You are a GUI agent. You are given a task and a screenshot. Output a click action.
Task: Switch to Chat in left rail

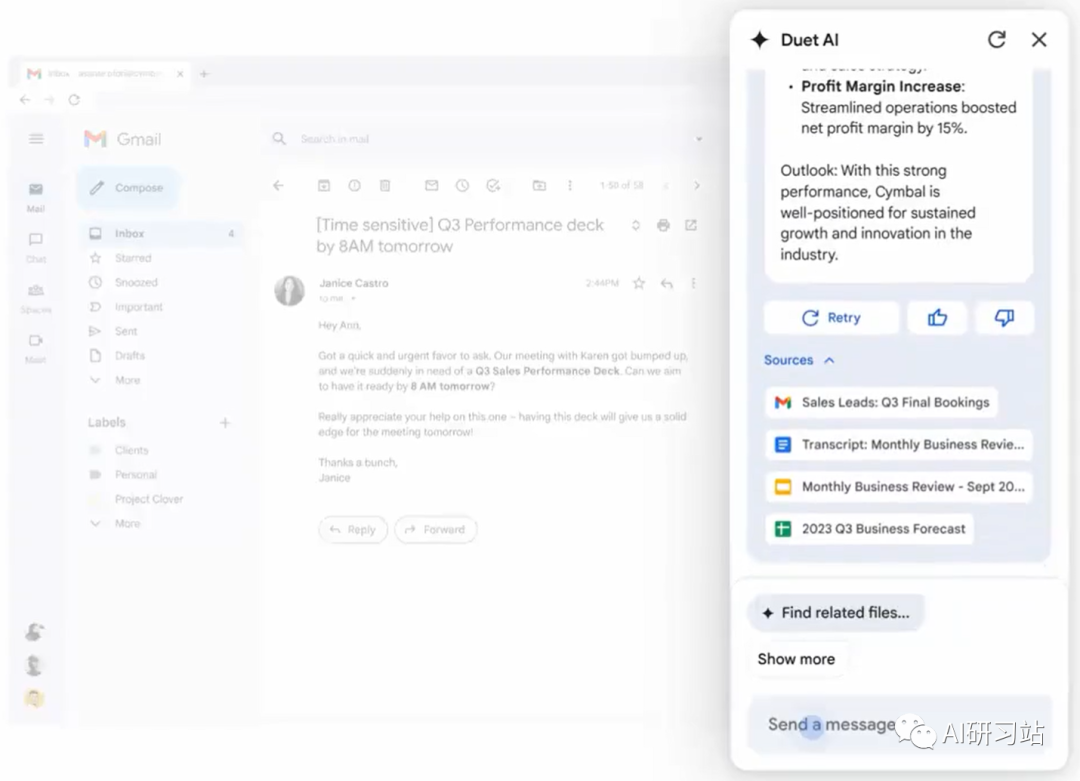pos(36,247)
